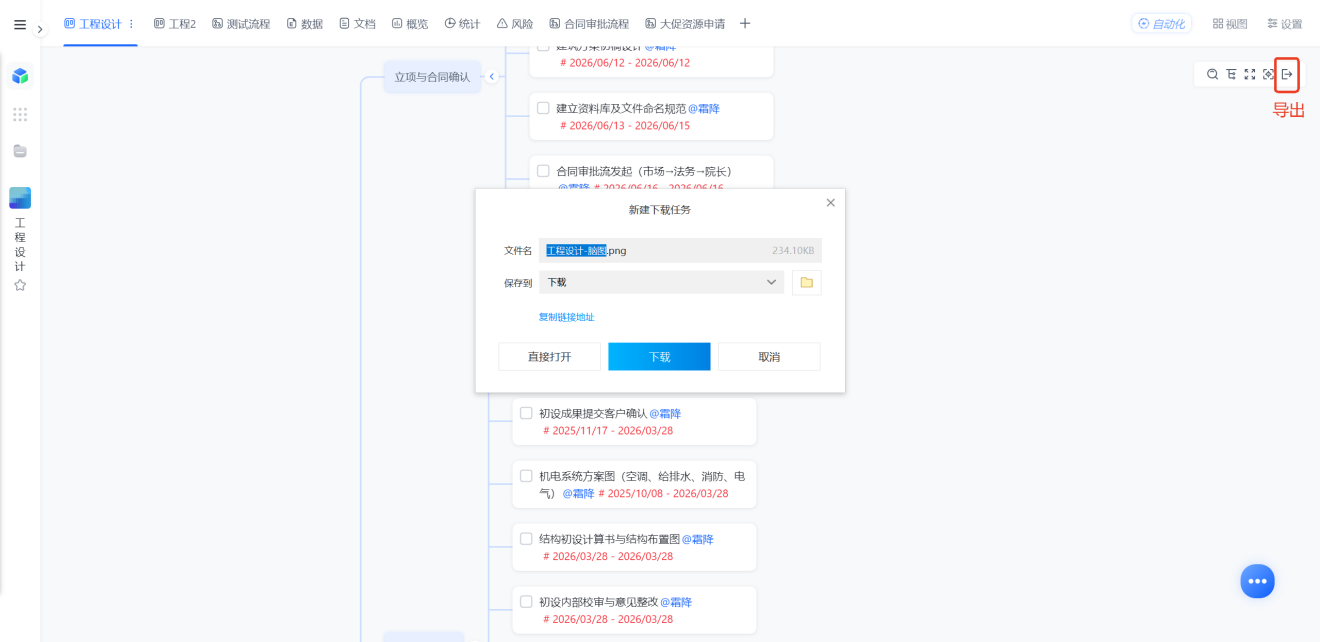Screen dimensions: 1320x642
Task: Check the 结构初设计算书与结构布置图 checkbox
Action: [526, 539]
